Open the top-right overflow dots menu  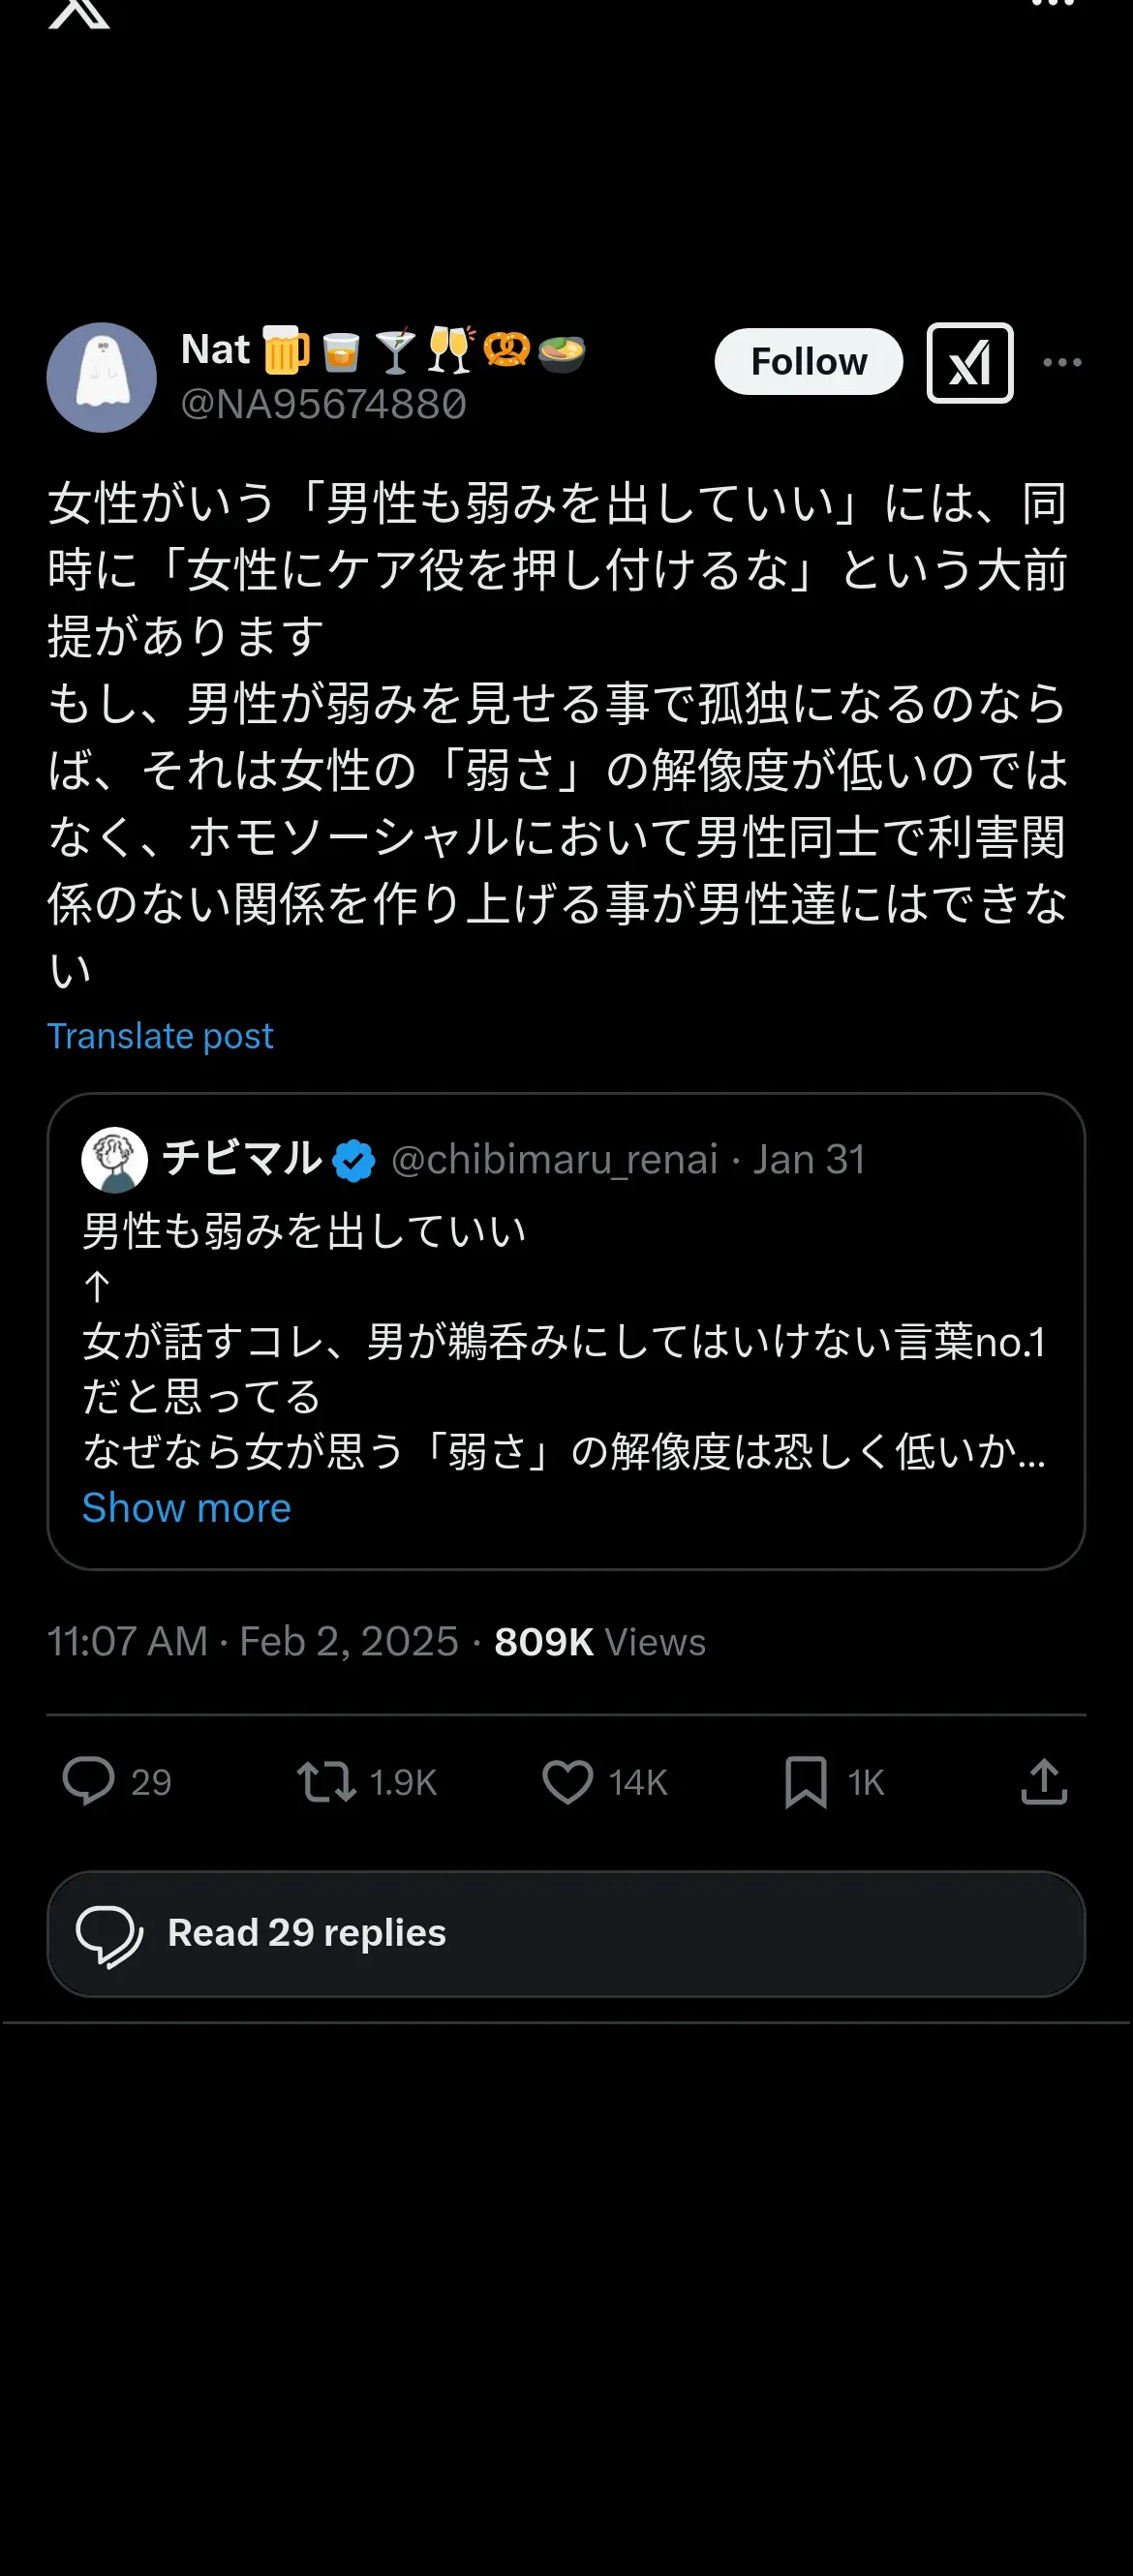1052,4
